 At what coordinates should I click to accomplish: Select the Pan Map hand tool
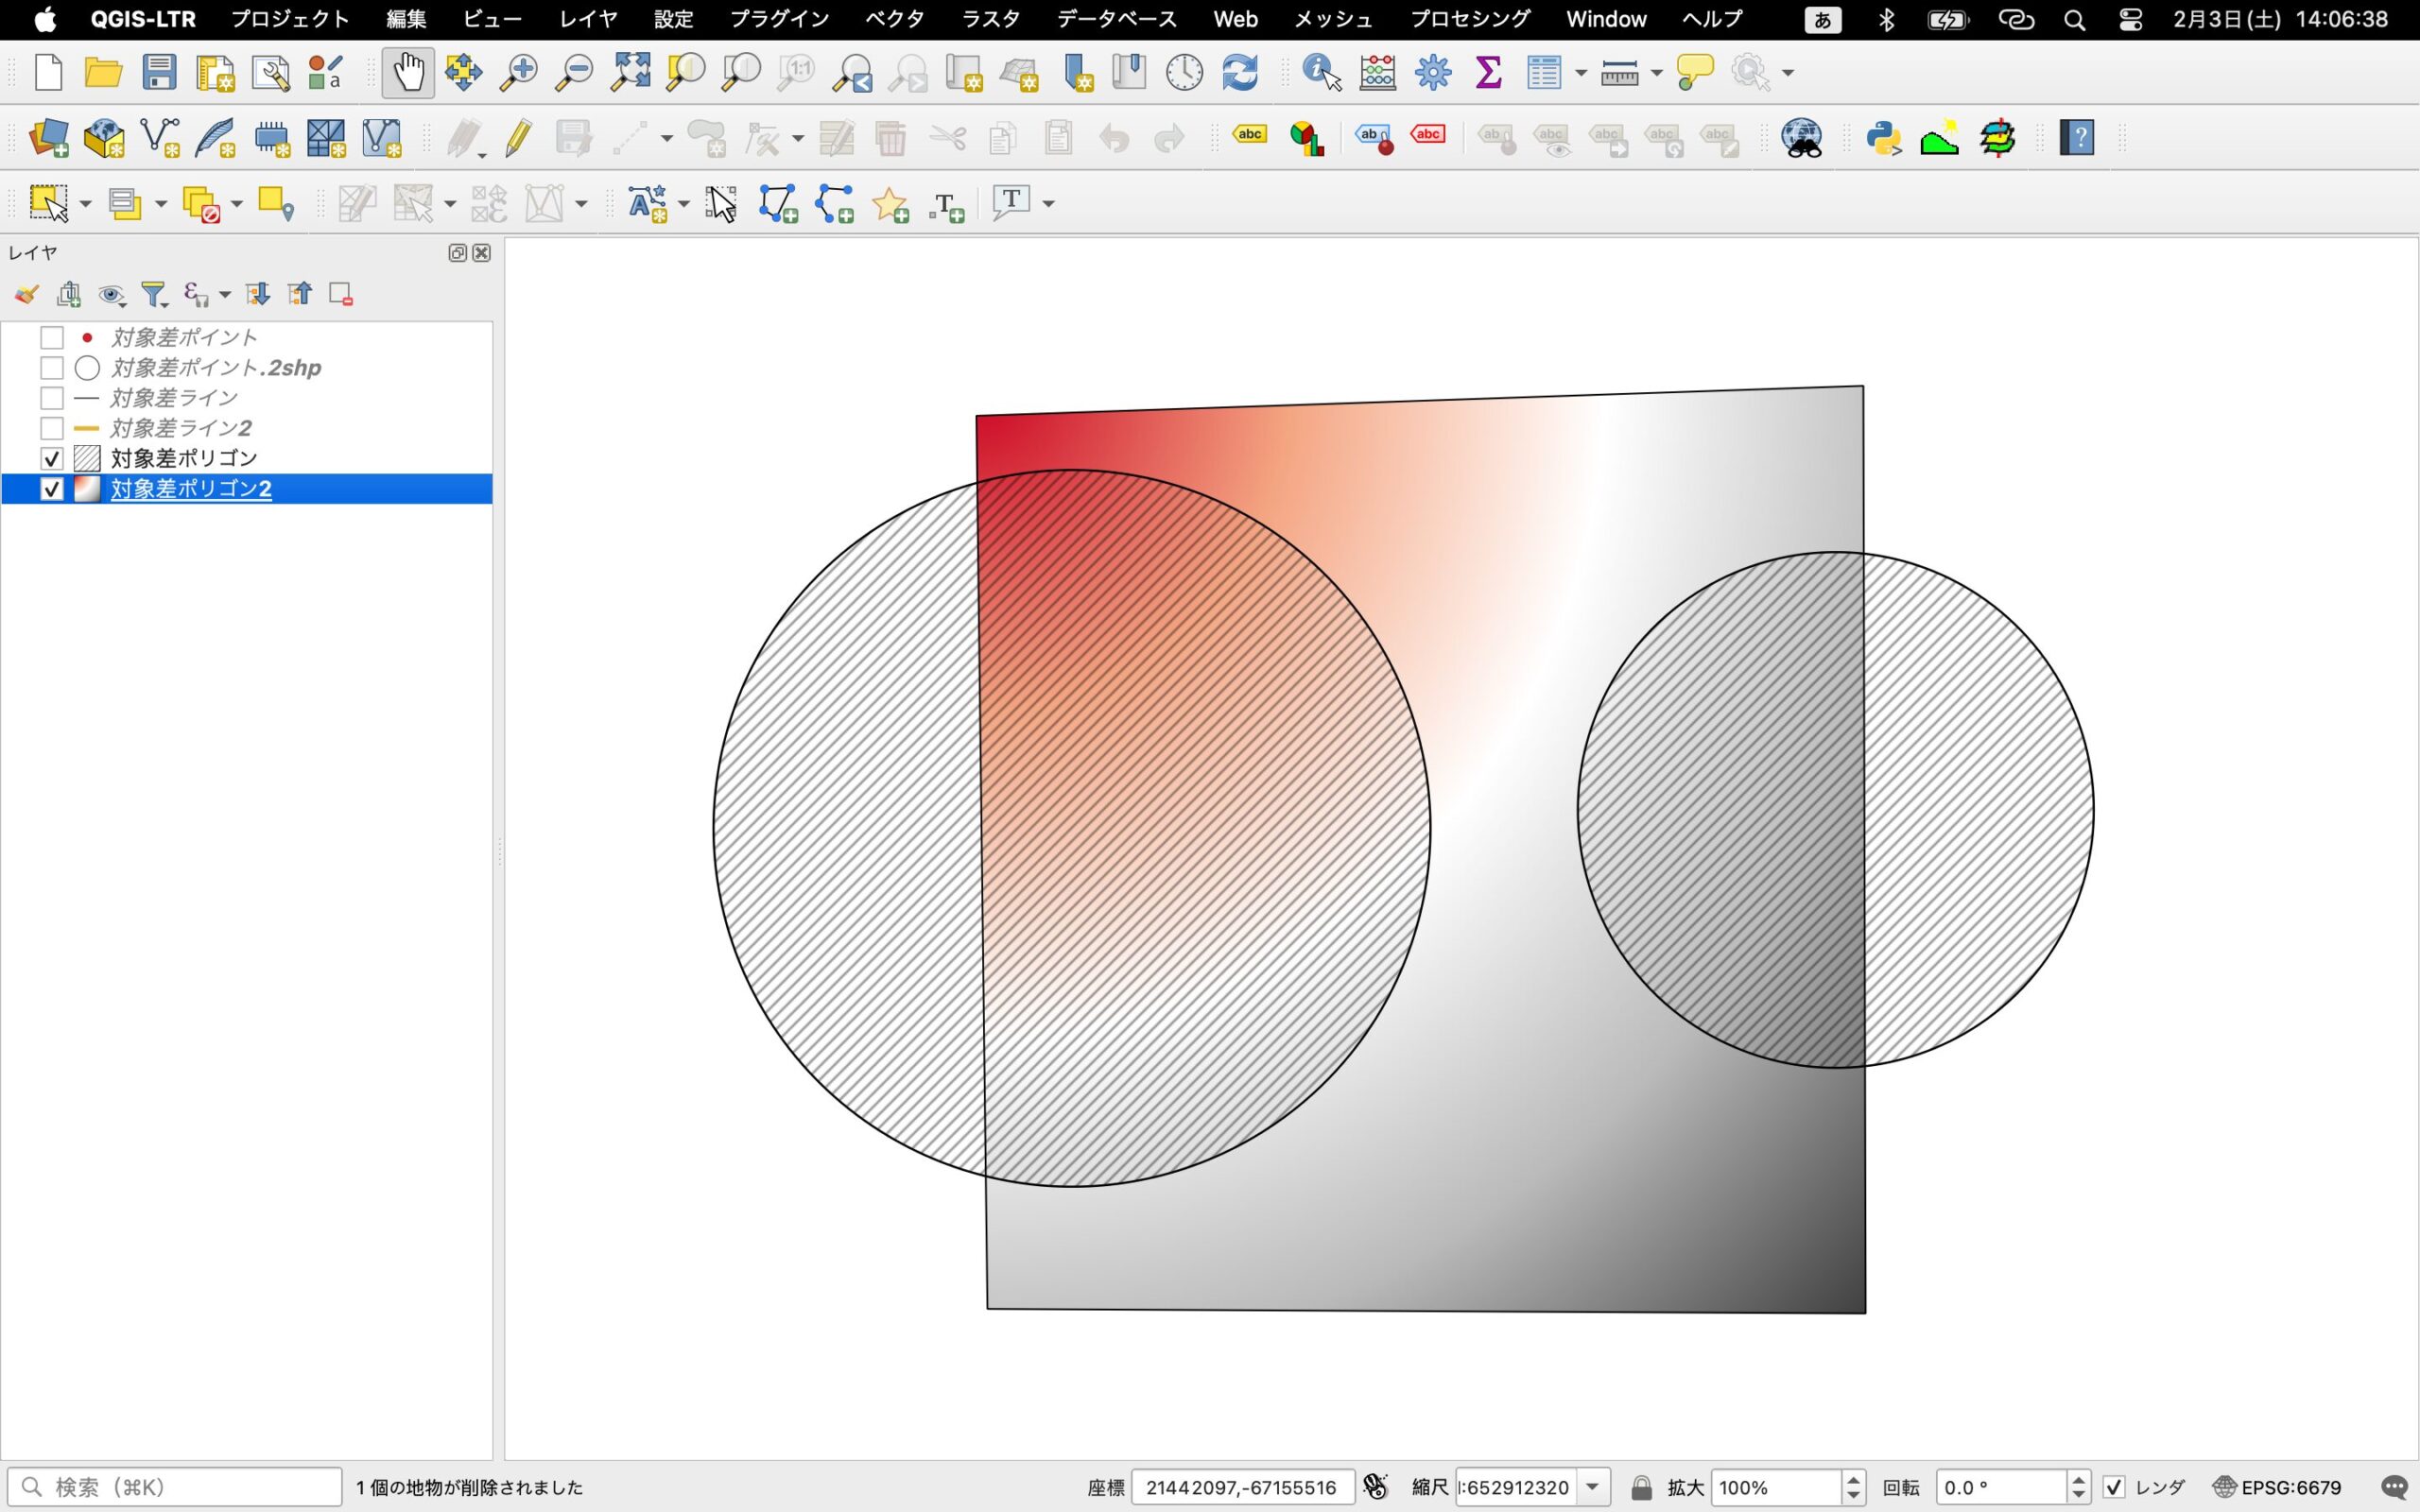[408, 73]
